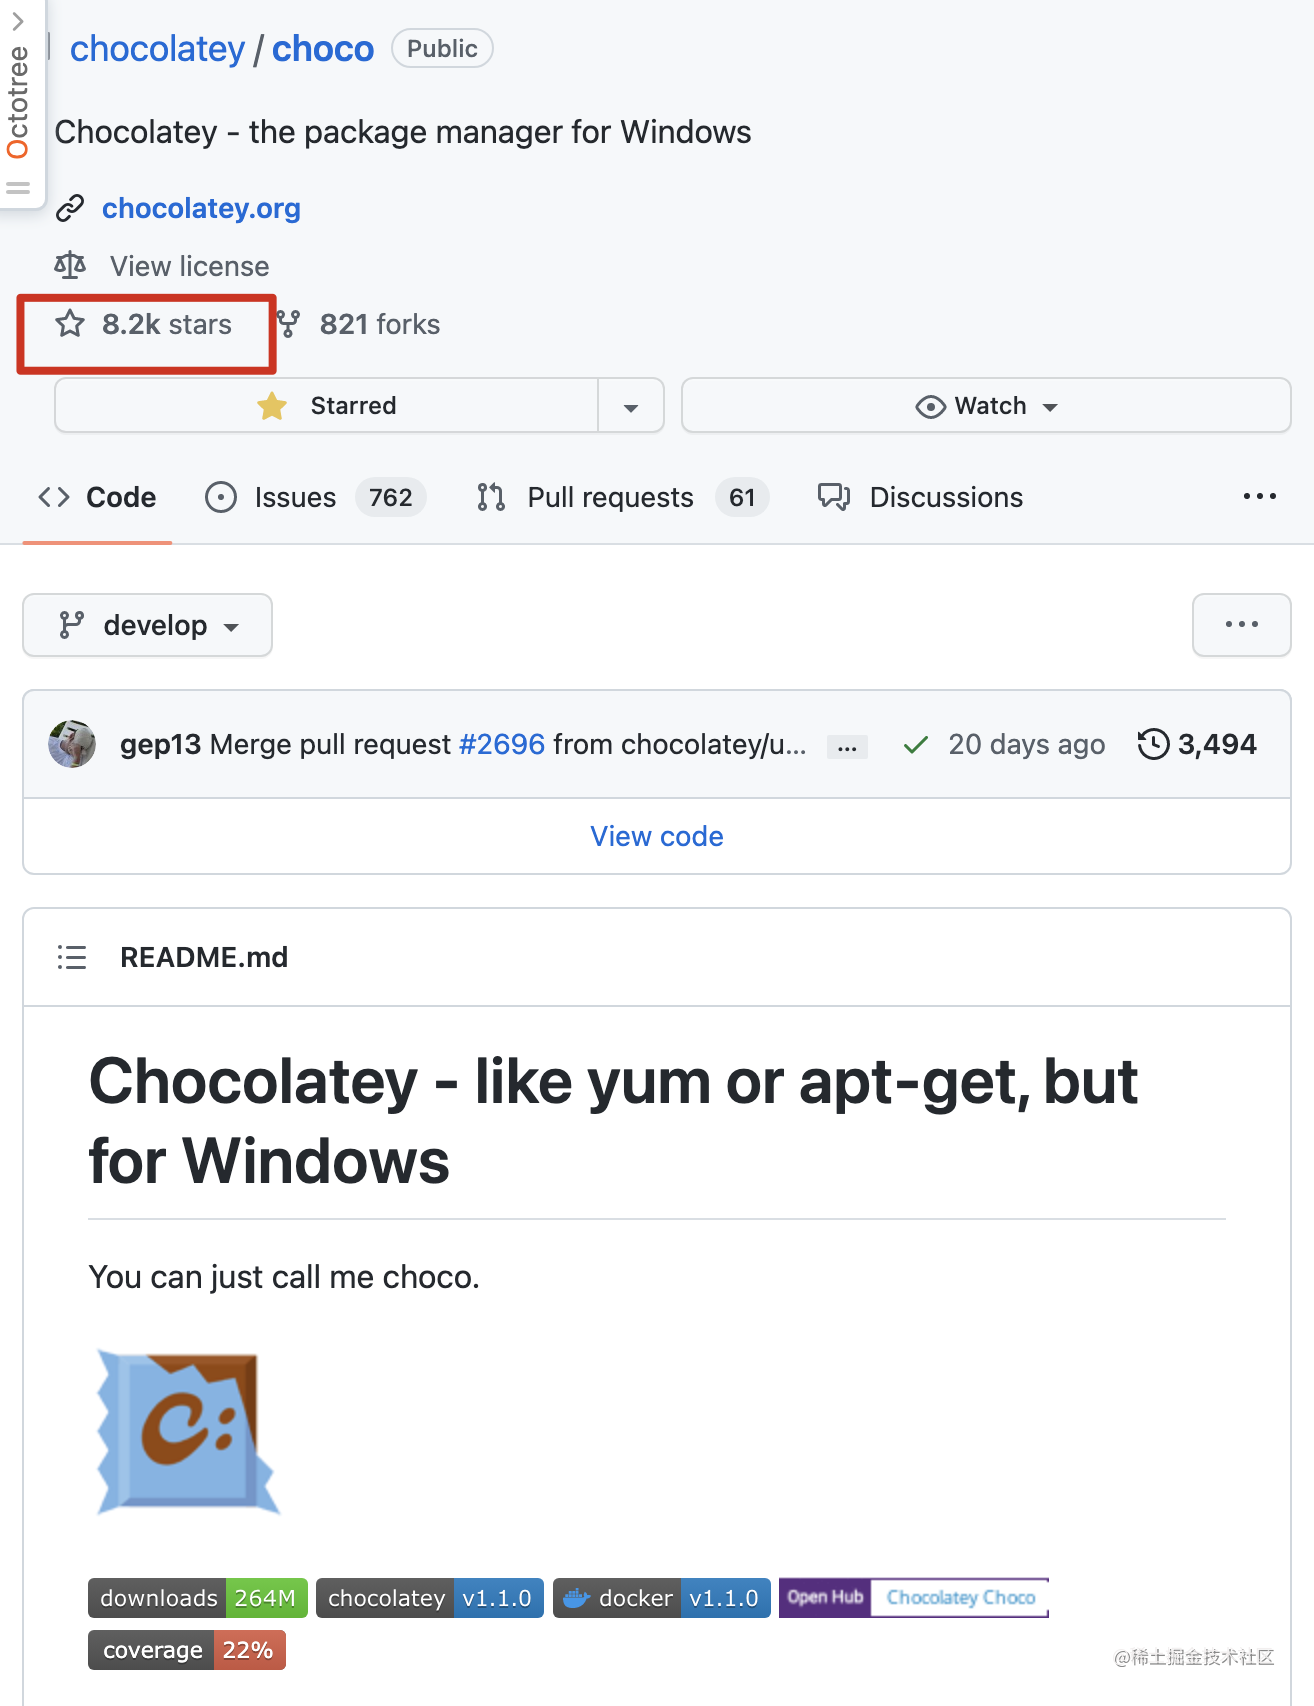The image size is (1314, 1706).
Task: Click gep13's avatar picture
Action: tap(72, 744)
